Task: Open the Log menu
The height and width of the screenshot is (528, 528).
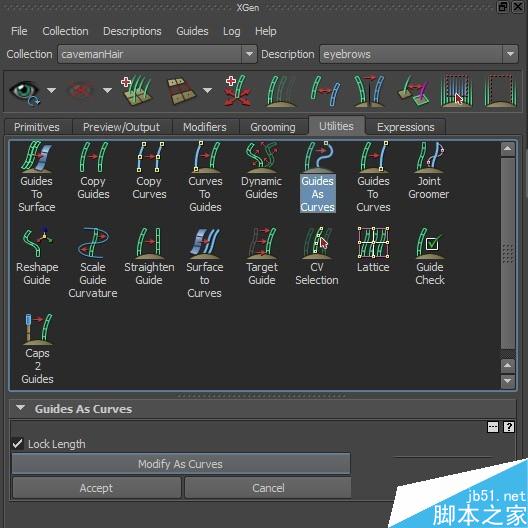Action: (232, 31)
